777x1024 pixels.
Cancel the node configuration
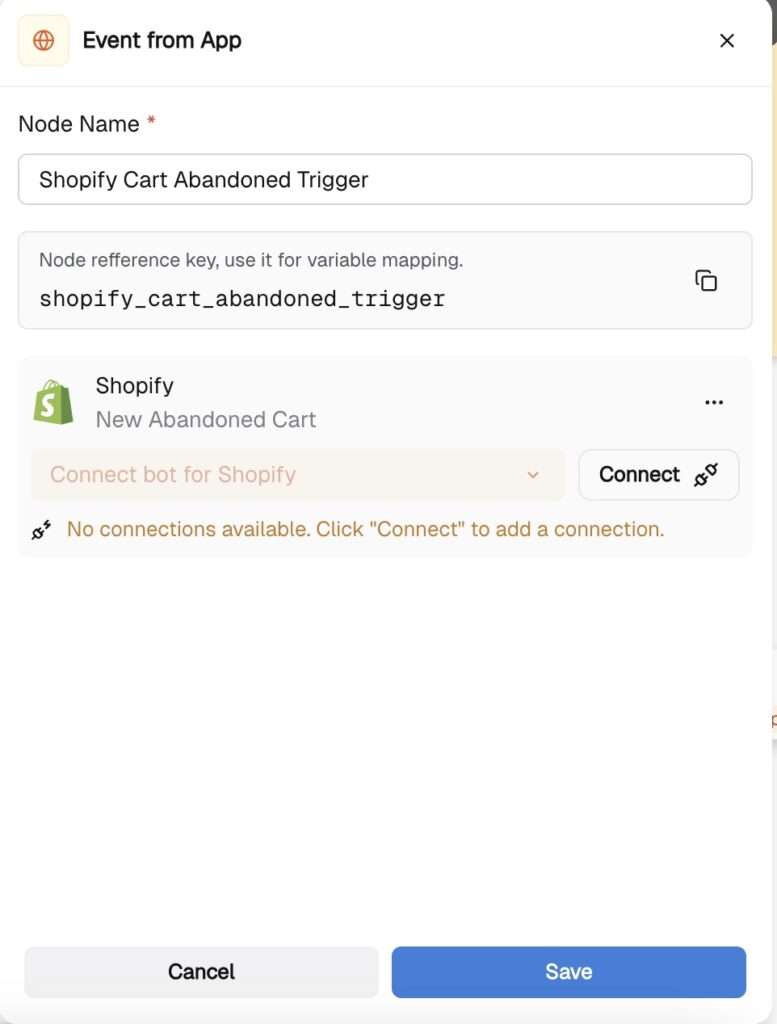201,972
